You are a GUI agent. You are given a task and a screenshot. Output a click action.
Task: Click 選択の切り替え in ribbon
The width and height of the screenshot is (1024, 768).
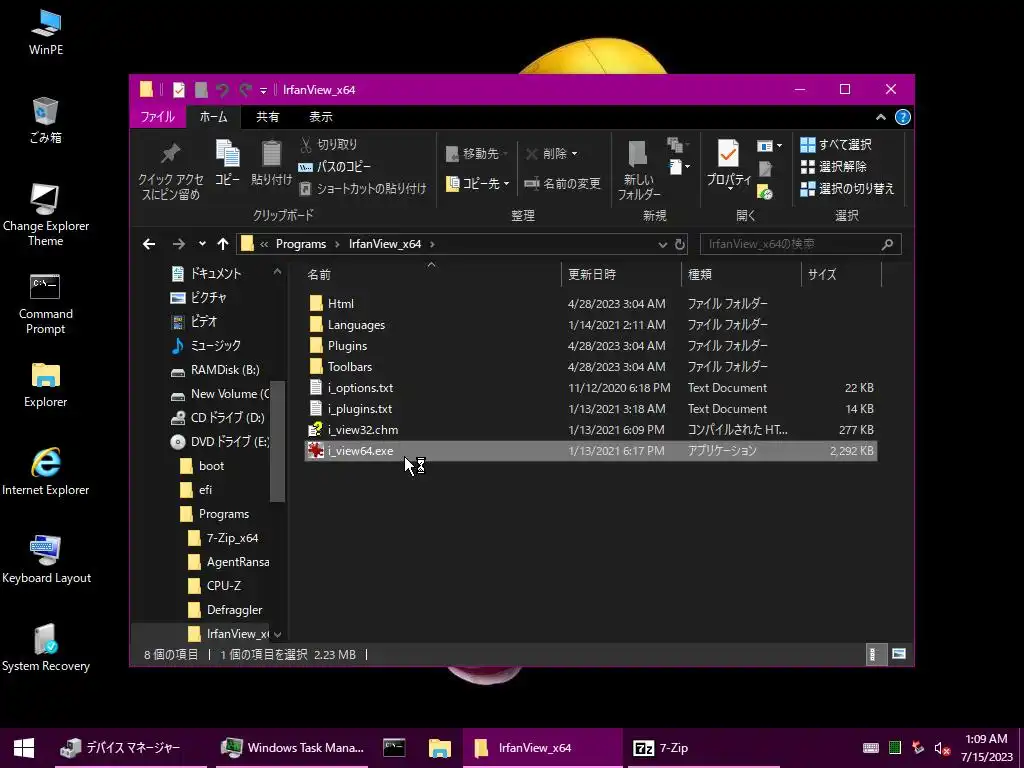(847, 189)
